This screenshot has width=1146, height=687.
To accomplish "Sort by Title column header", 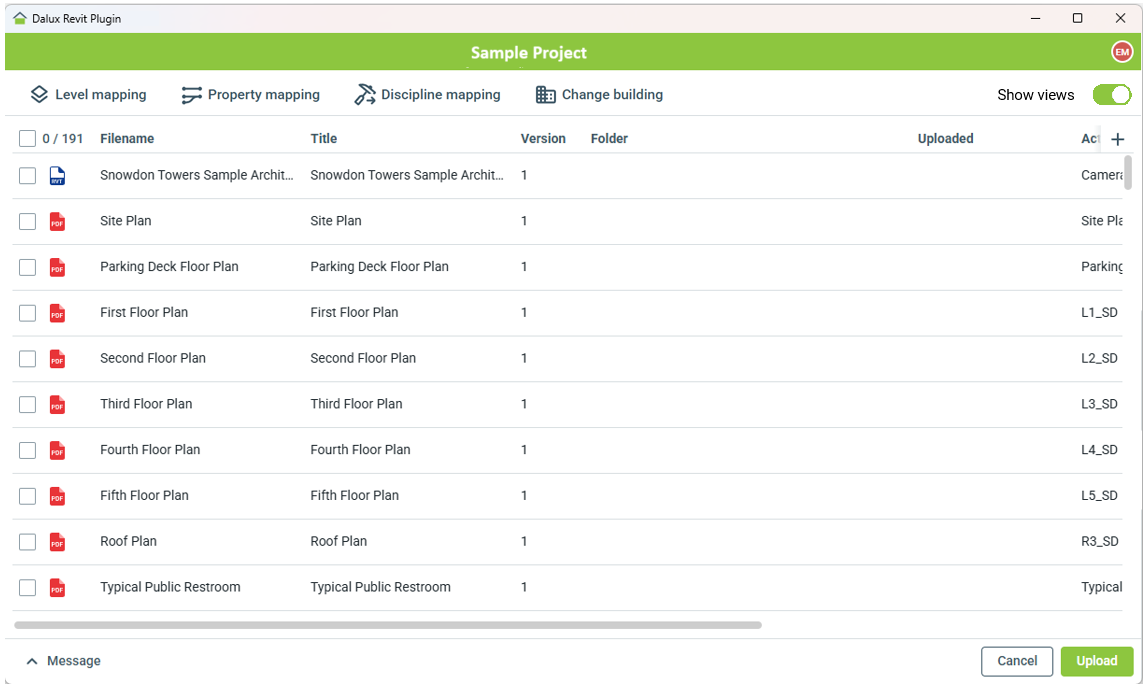I will click(x=324, y=139).
